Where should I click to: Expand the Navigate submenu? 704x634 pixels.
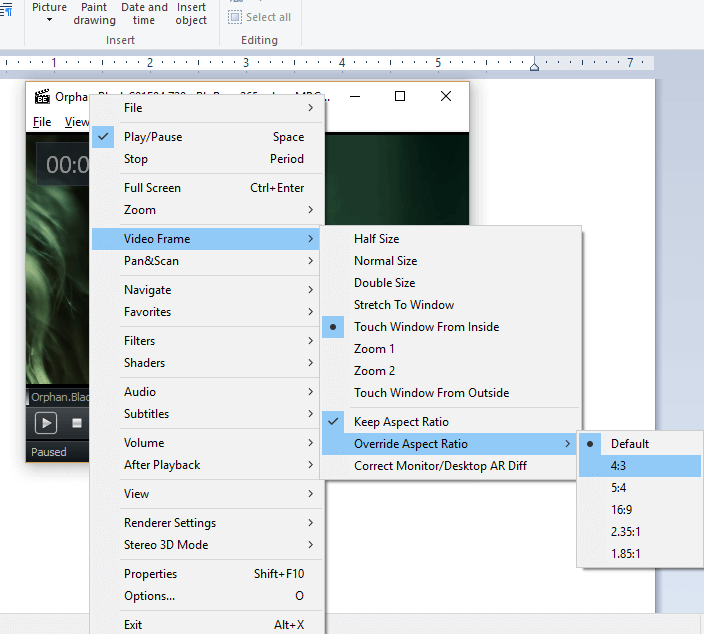[x=206, y=290]
